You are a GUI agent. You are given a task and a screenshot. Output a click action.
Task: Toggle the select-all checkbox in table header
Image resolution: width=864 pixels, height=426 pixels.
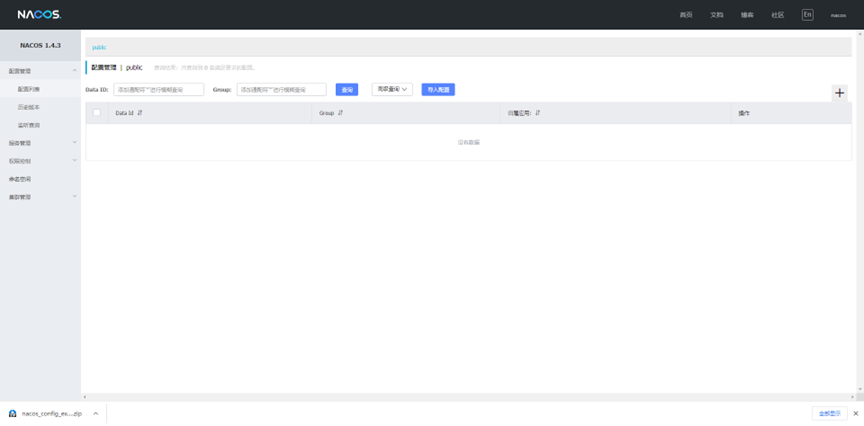pos(97,112)
